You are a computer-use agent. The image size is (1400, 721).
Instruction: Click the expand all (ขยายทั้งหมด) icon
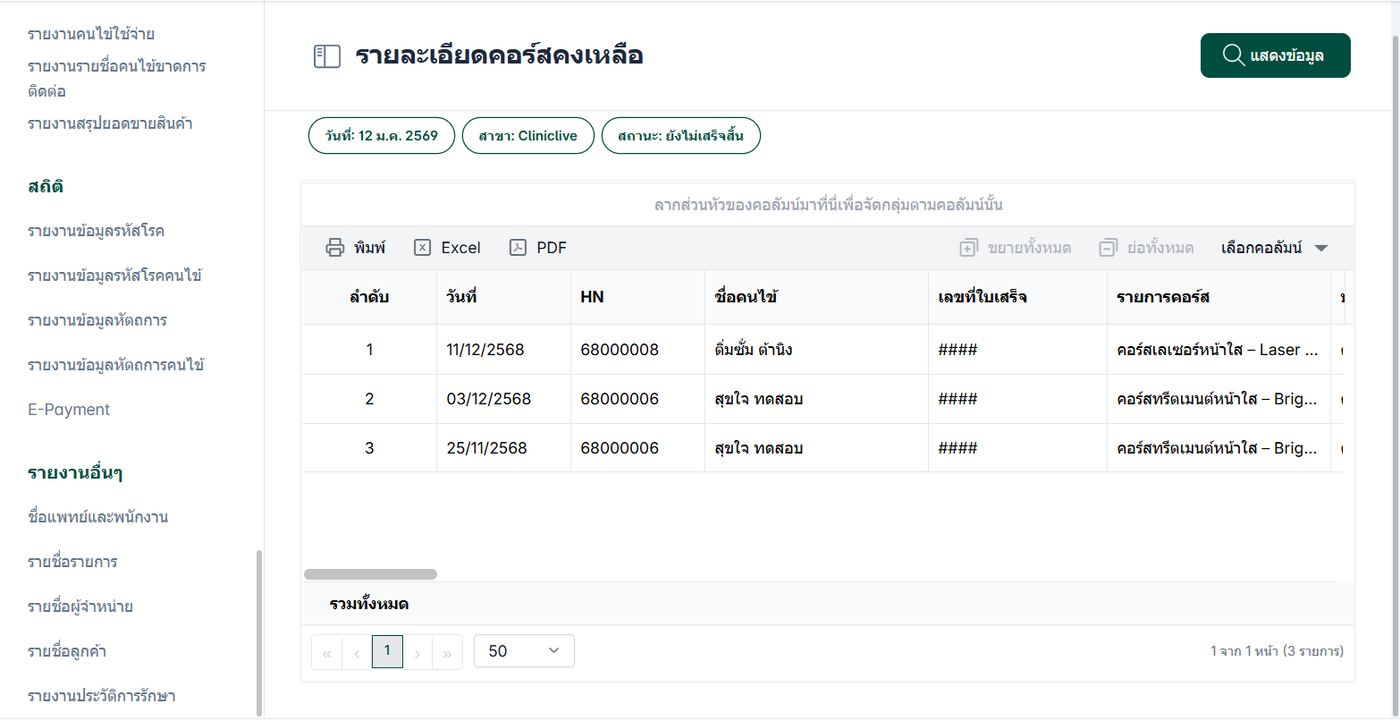(968, 248)
